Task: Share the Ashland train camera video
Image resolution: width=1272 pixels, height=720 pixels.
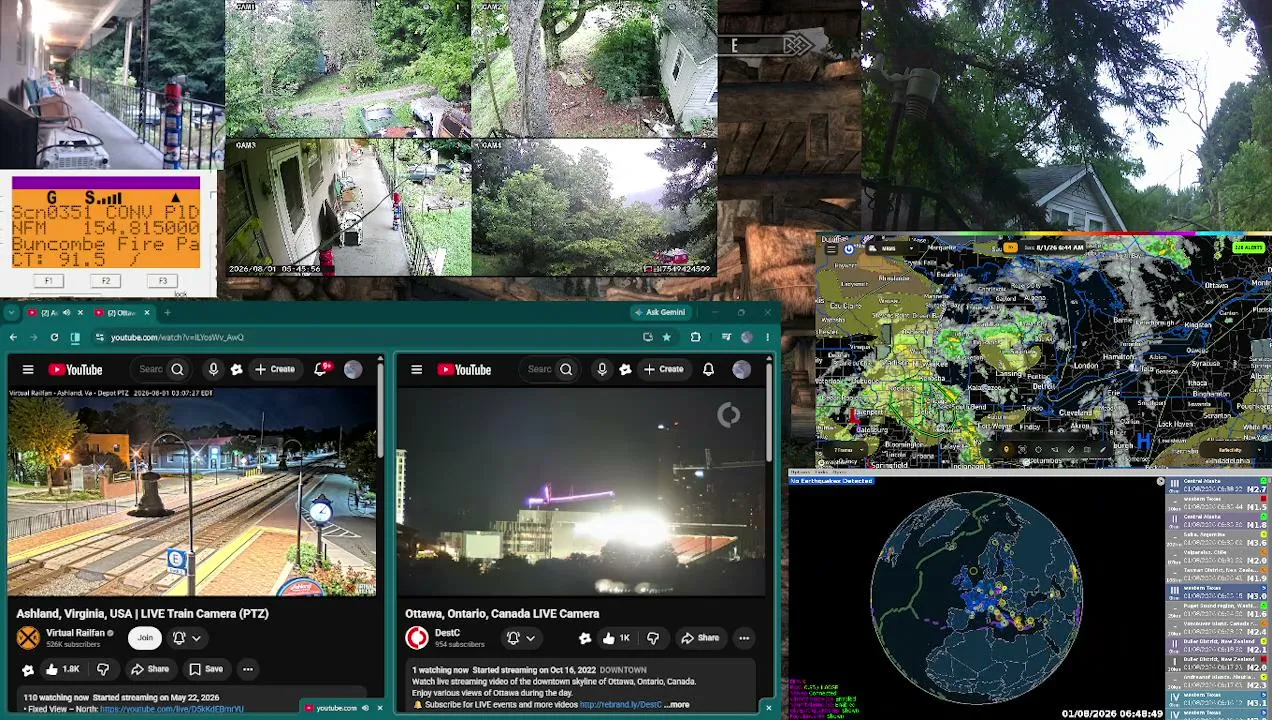Action: (x=150, y=669)
